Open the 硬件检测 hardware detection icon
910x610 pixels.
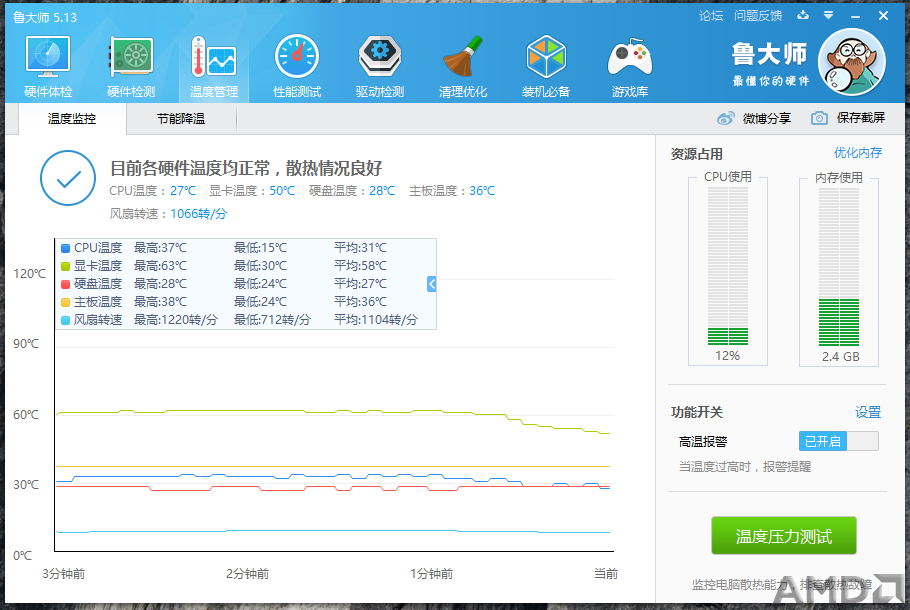131,66
